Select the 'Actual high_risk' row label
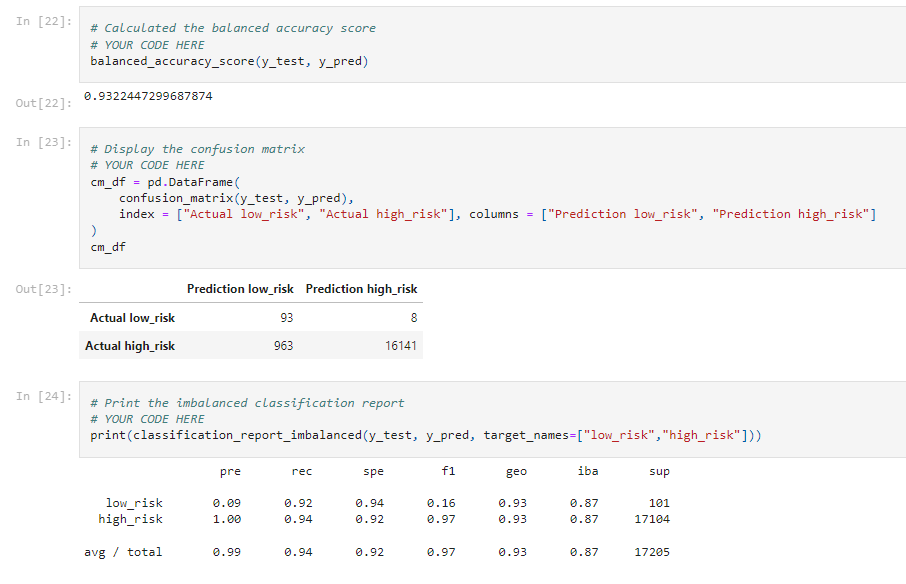The image size is (906, 584). click(129, 345)
